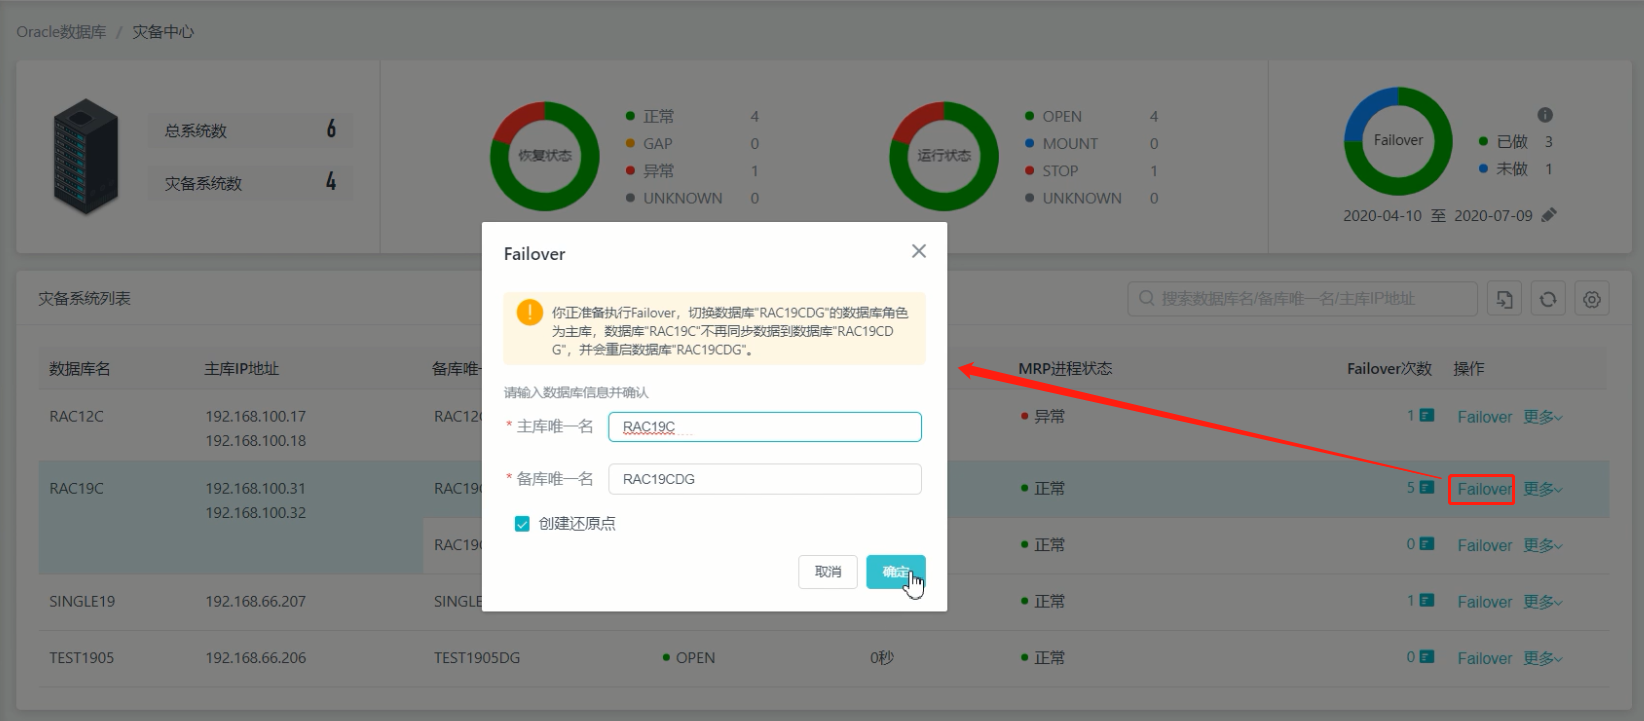
Task: Open the list column settings gear
Action: pyautogui.click(x=1592, y=299)
